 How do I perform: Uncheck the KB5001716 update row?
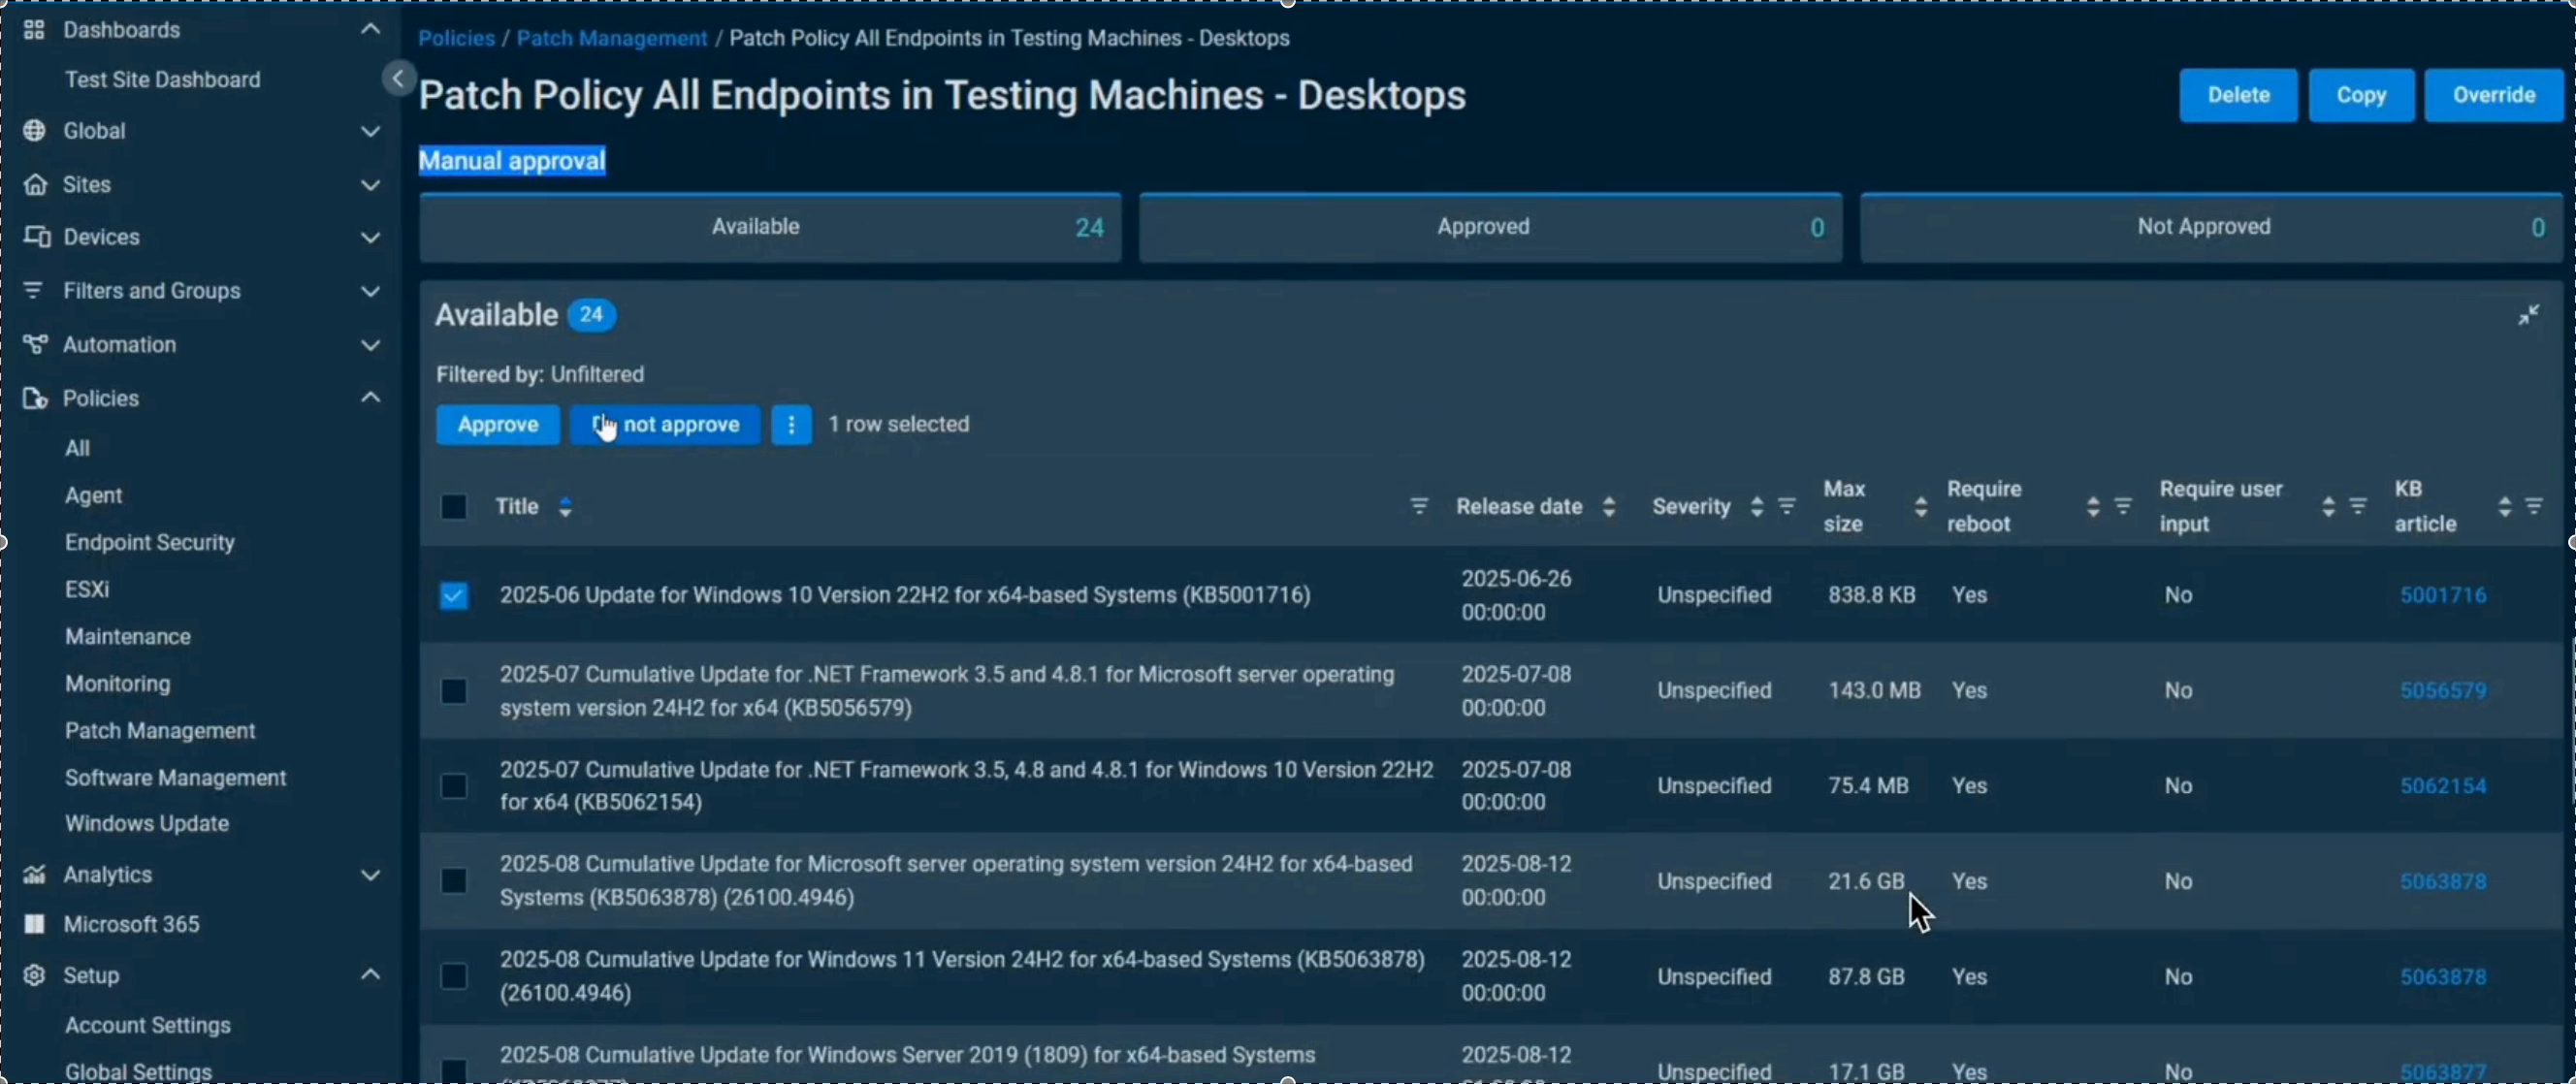(453, 595)
